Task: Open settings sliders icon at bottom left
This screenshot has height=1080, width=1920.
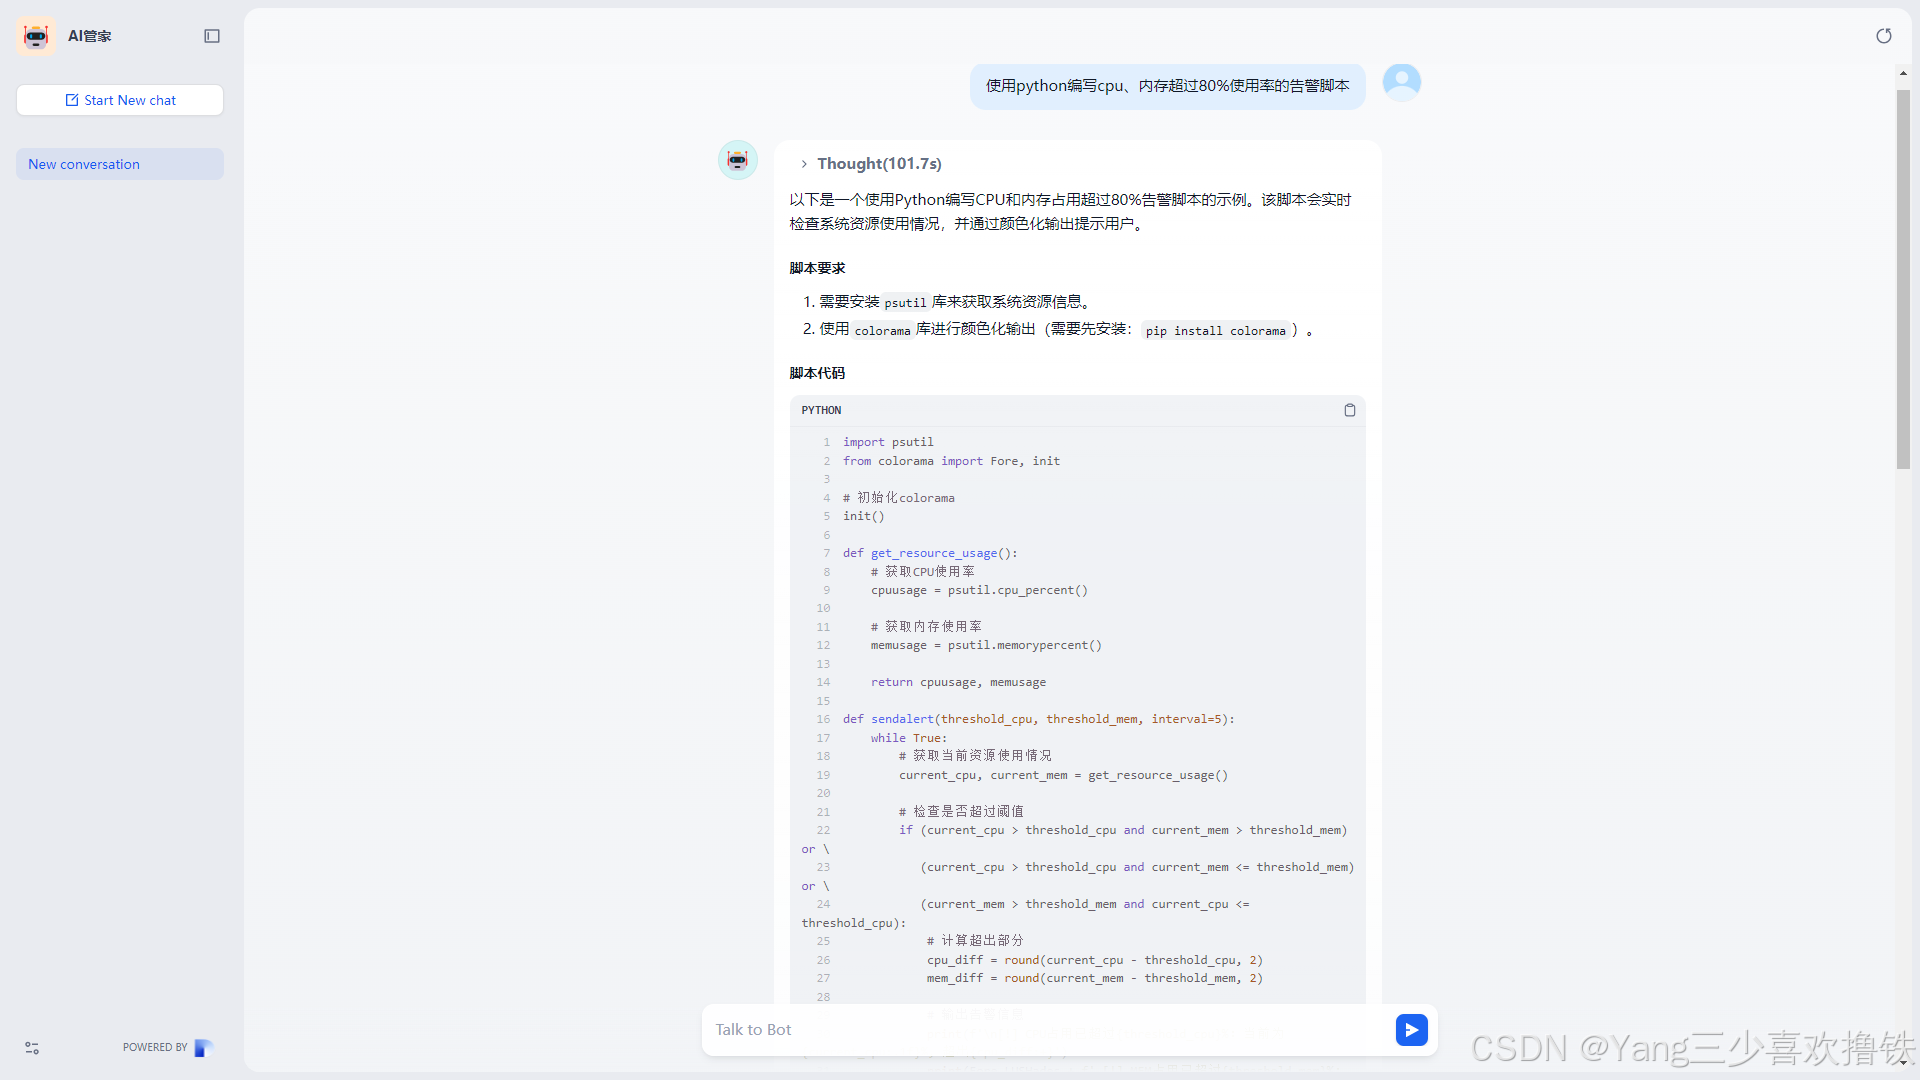Action: pyautogui.click(x=32, y=1047)
